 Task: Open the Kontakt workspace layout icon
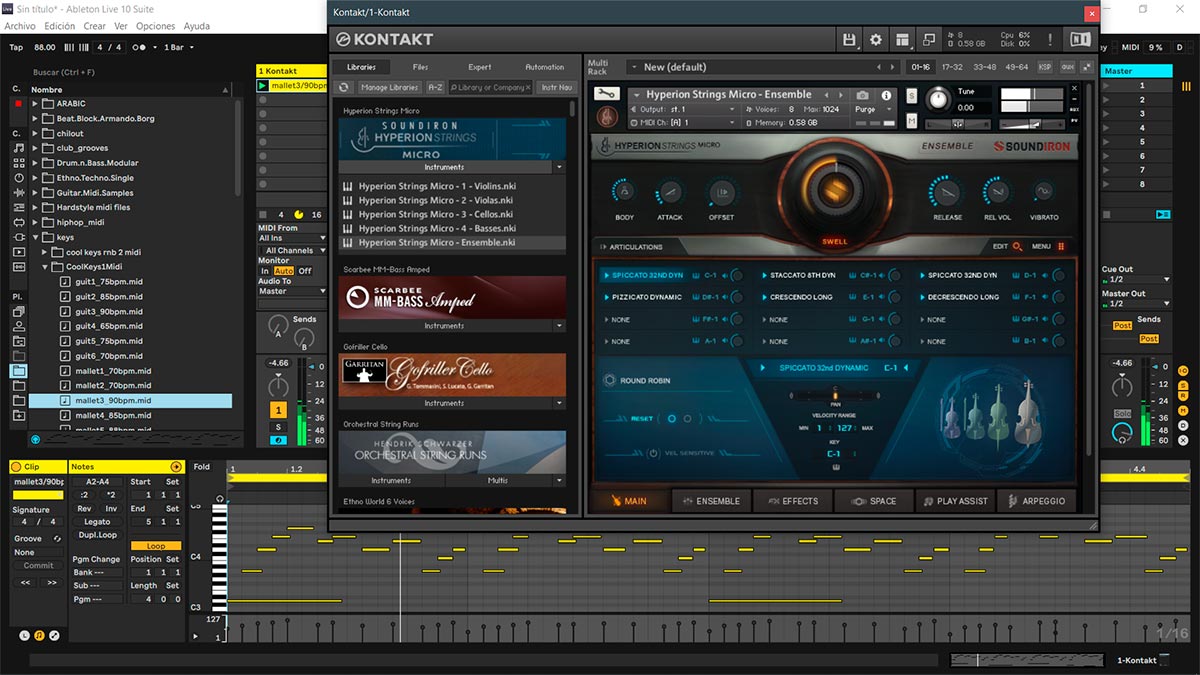pyautogui.click(x=903, y=40)
